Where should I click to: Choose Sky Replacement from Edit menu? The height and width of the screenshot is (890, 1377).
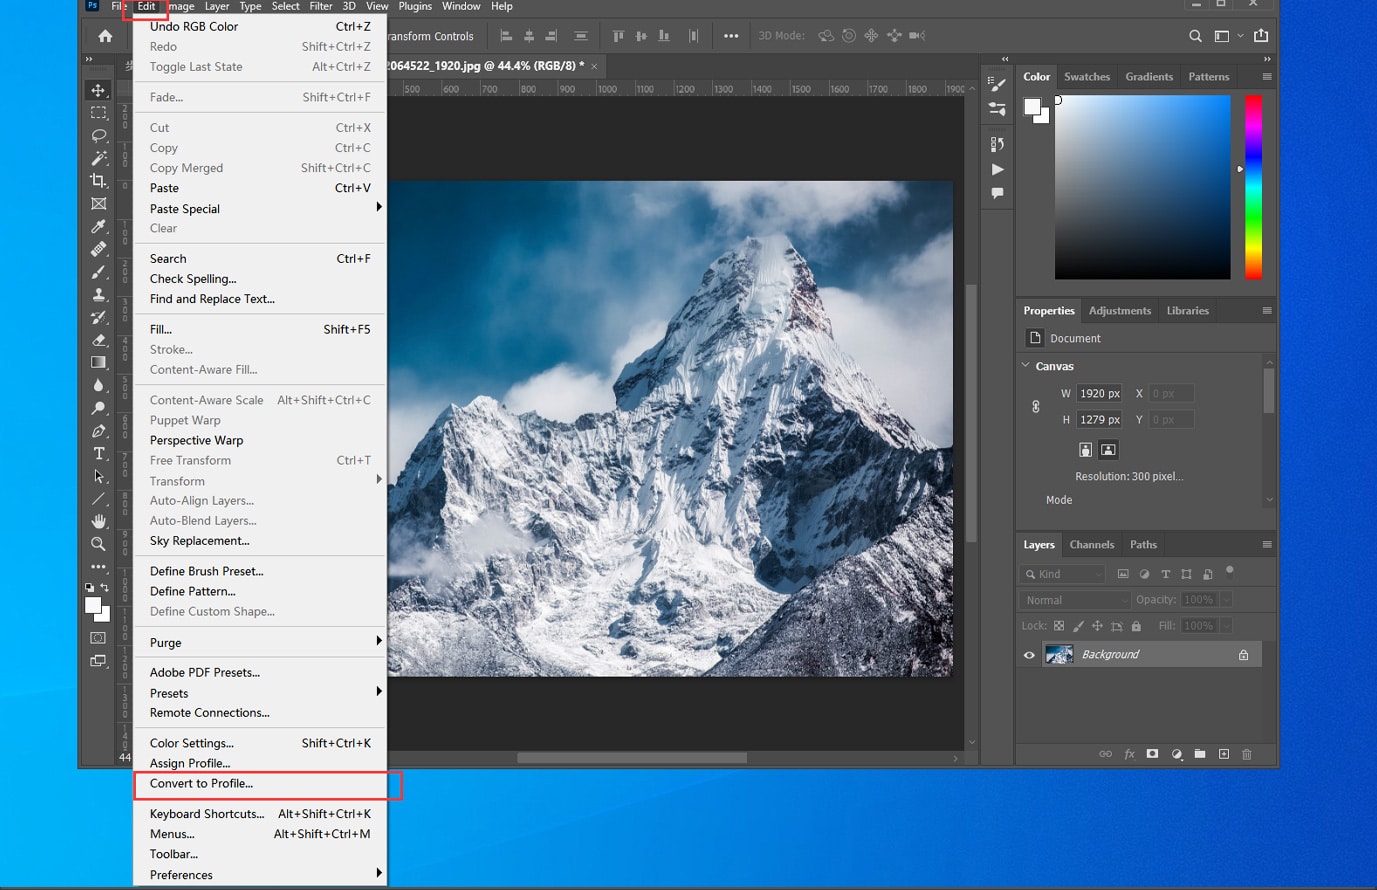click(260, 541)
